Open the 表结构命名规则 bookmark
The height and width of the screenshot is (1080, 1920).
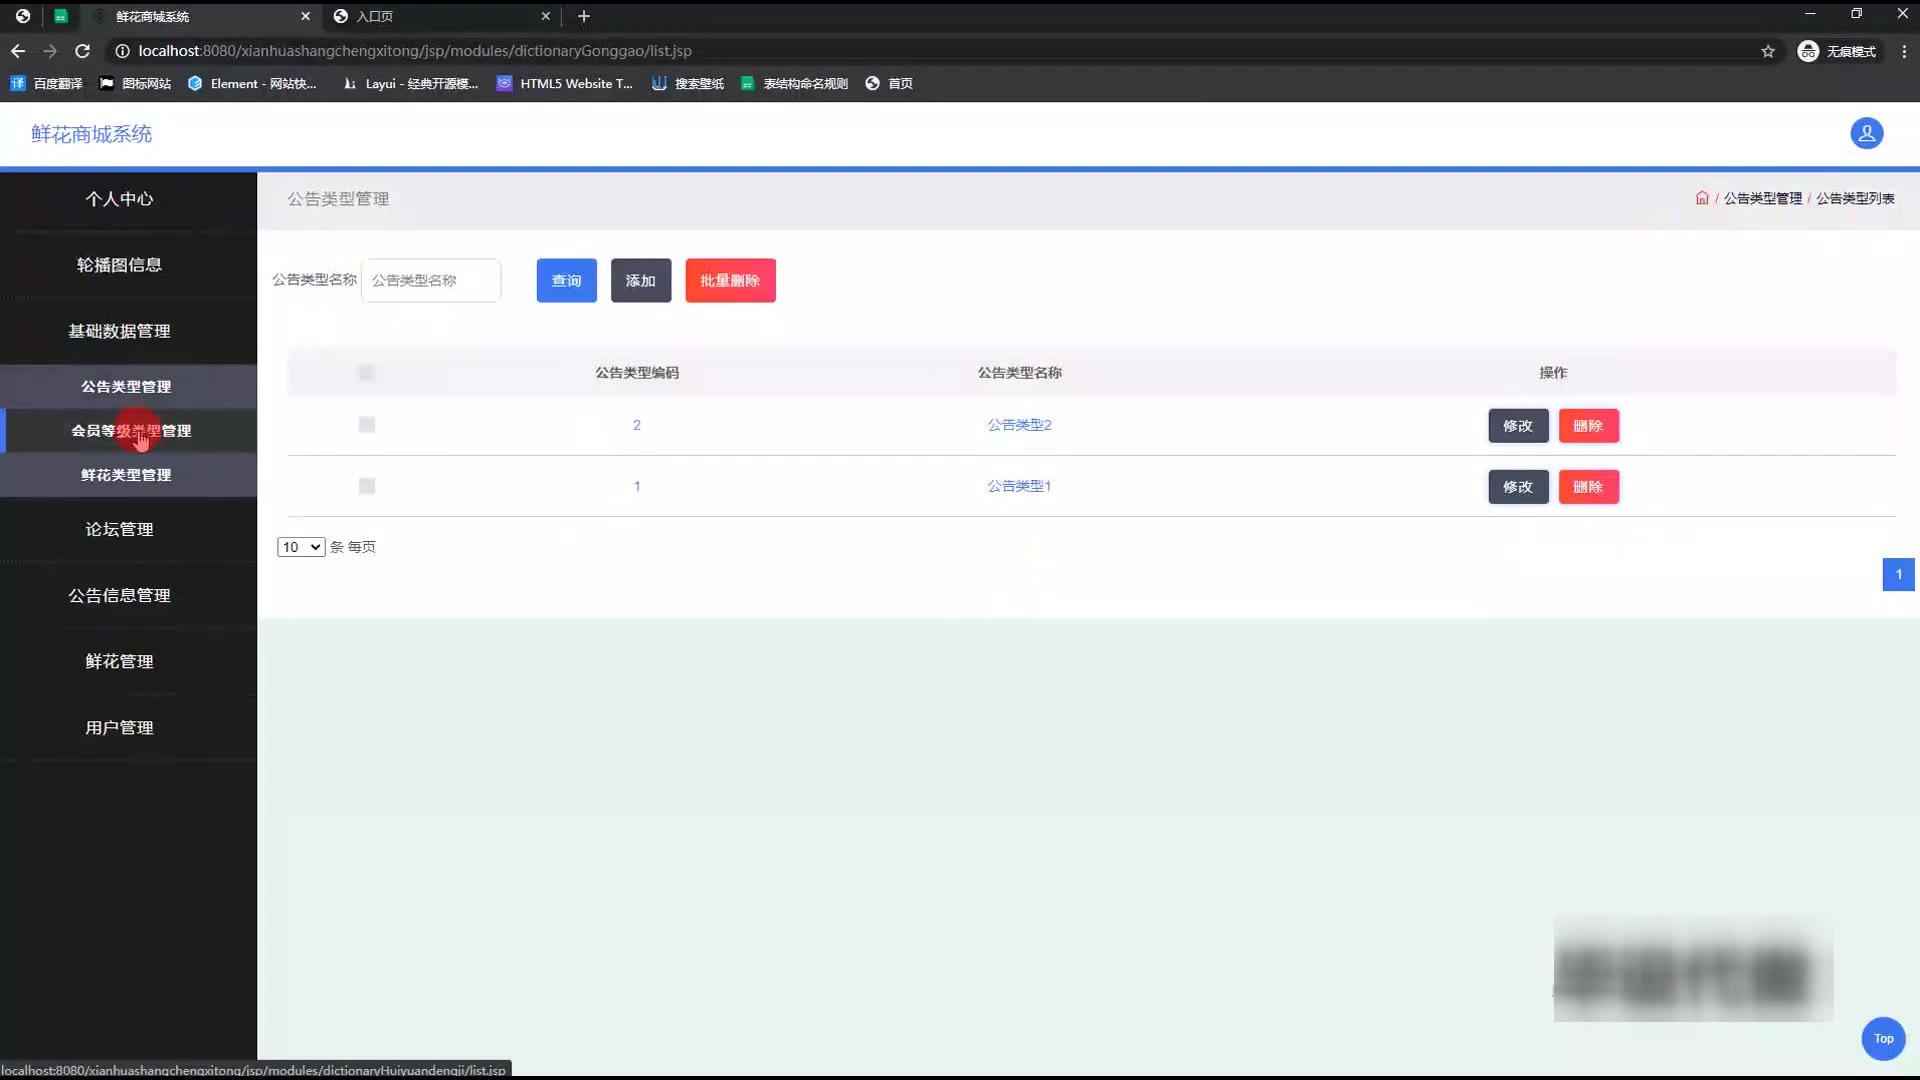[x=795, y=84]
